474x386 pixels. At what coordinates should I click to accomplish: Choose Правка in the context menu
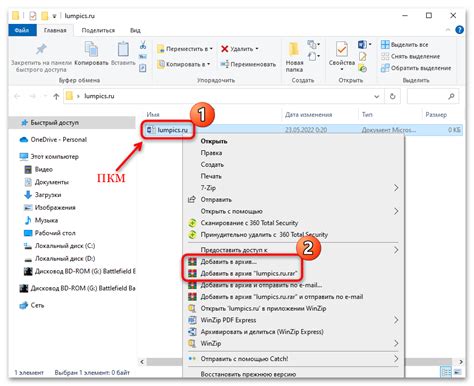(211, 153)
